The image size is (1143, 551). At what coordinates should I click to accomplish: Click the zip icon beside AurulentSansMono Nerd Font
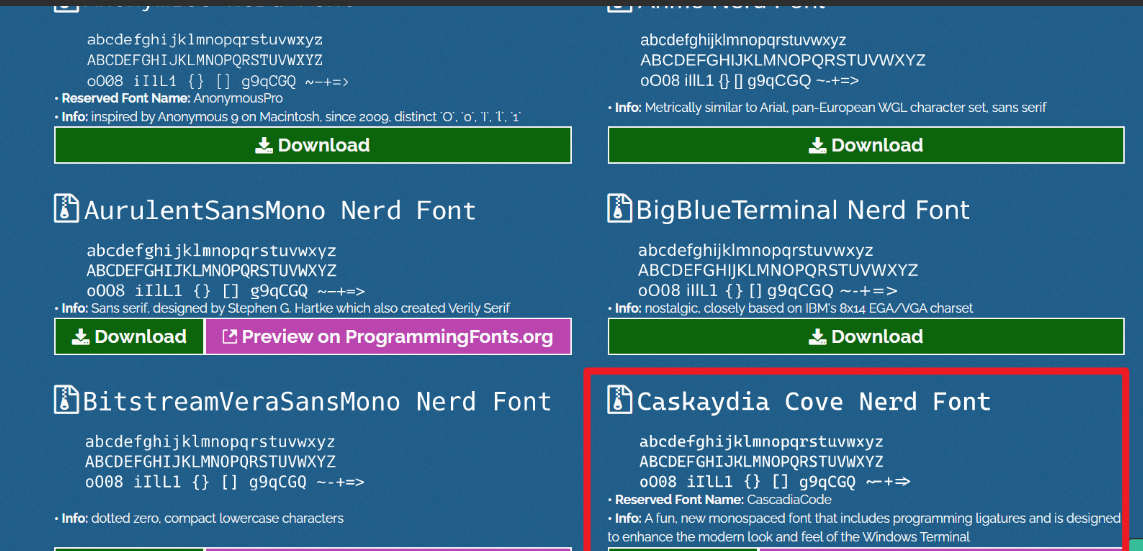[x=66, y=208]
